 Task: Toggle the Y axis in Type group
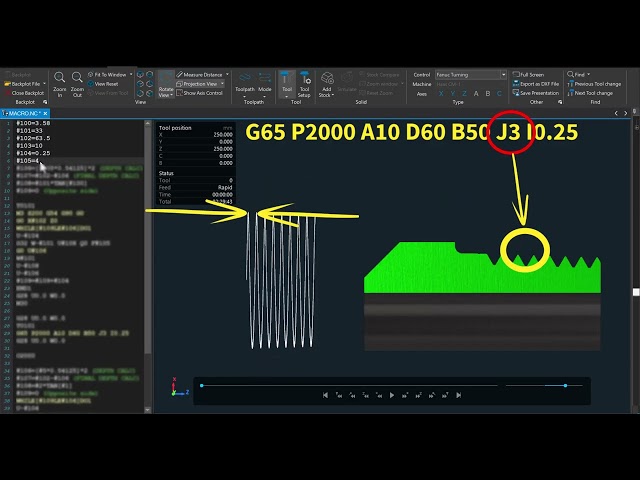point(453,94)
